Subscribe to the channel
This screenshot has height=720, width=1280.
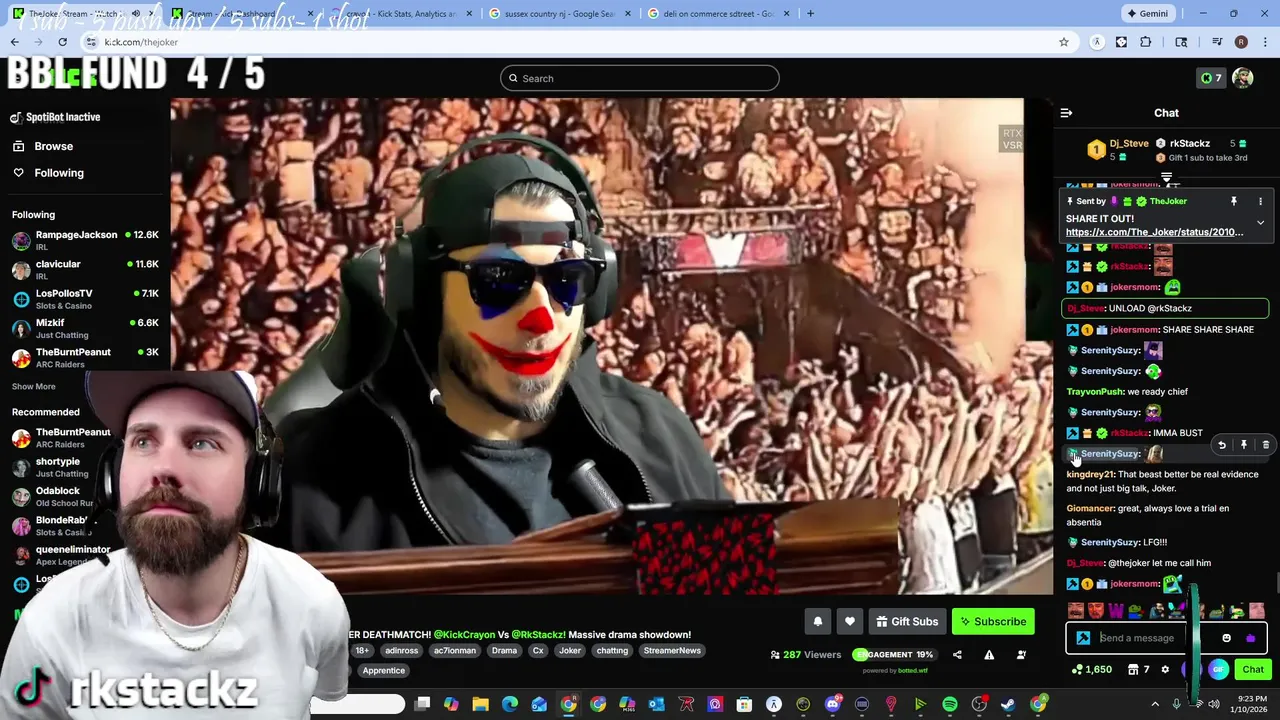[x=993, y=621]
